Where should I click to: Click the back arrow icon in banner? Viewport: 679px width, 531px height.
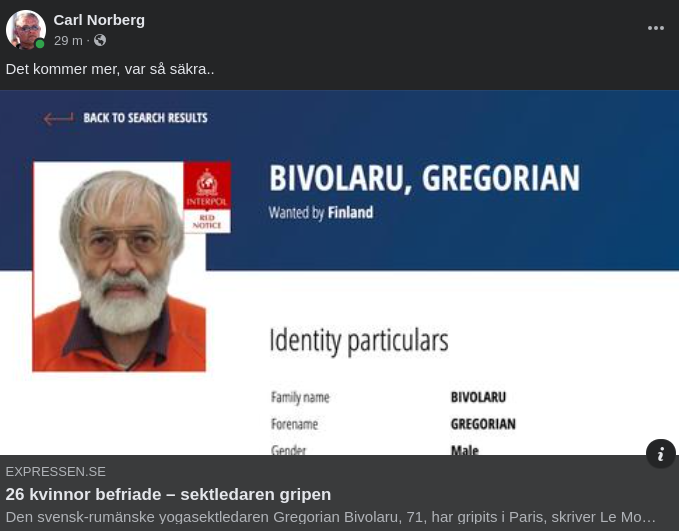coord(58,118)
